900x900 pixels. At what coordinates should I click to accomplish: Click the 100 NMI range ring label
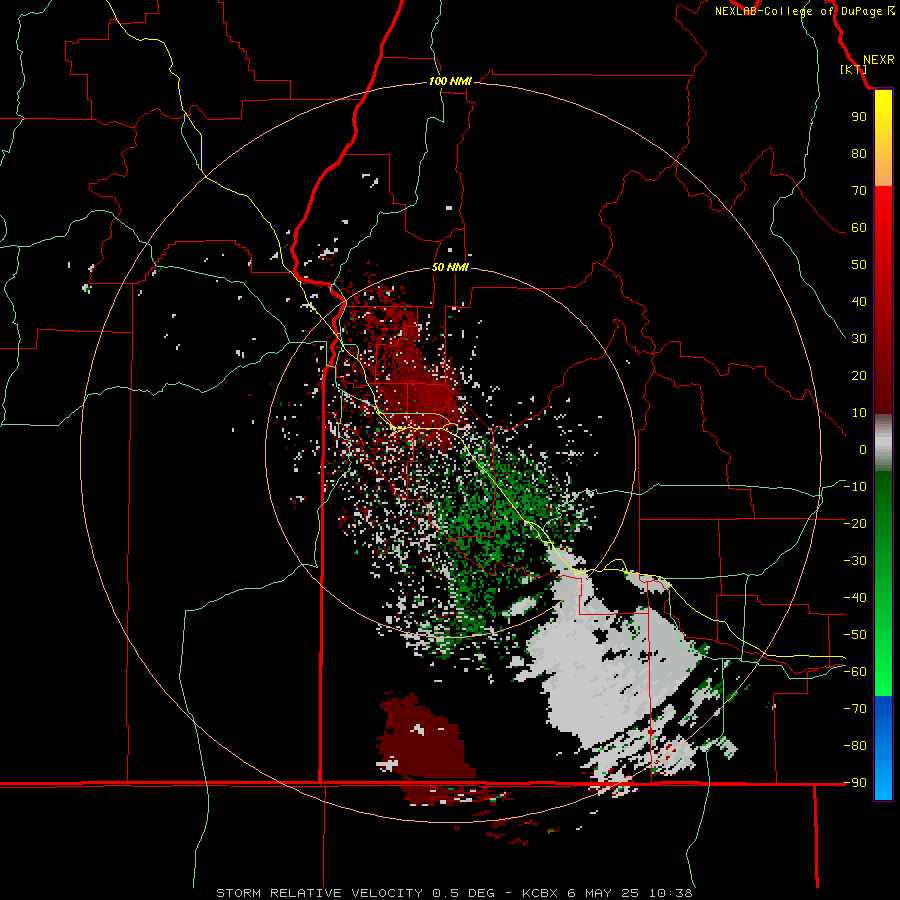450,81
